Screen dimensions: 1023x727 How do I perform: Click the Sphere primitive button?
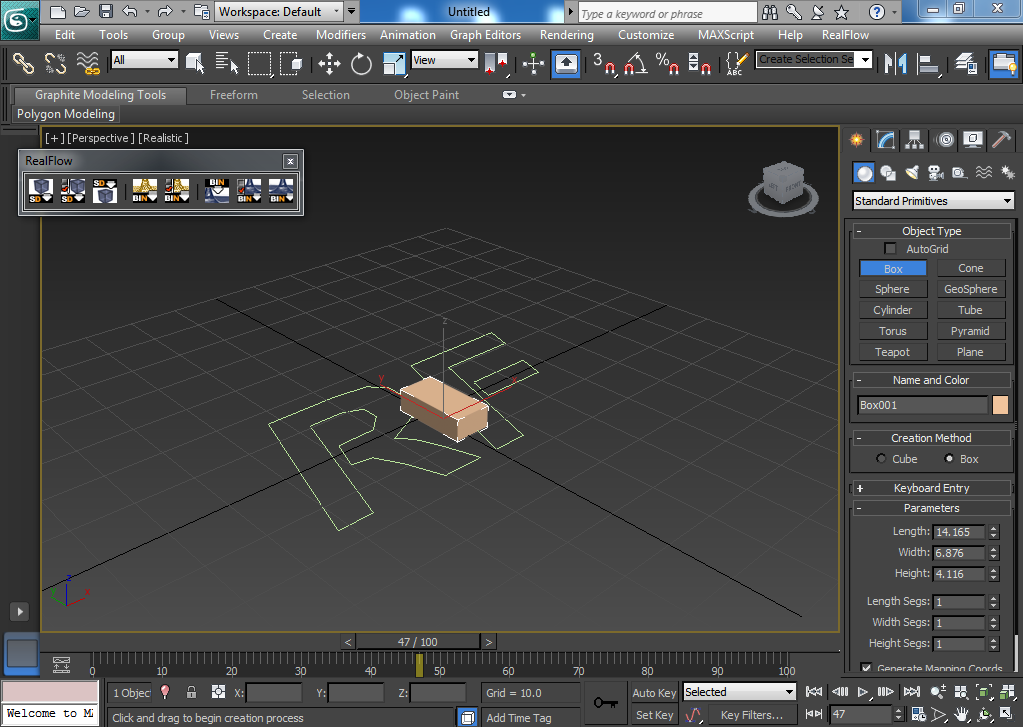pos(892,289)
